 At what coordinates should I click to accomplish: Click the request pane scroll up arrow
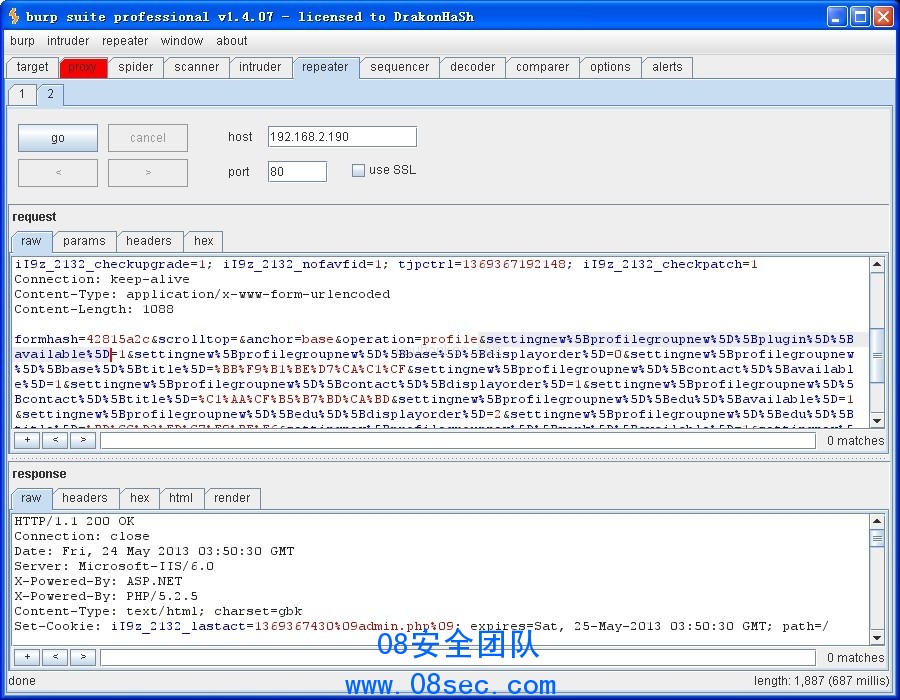(877, 265)
